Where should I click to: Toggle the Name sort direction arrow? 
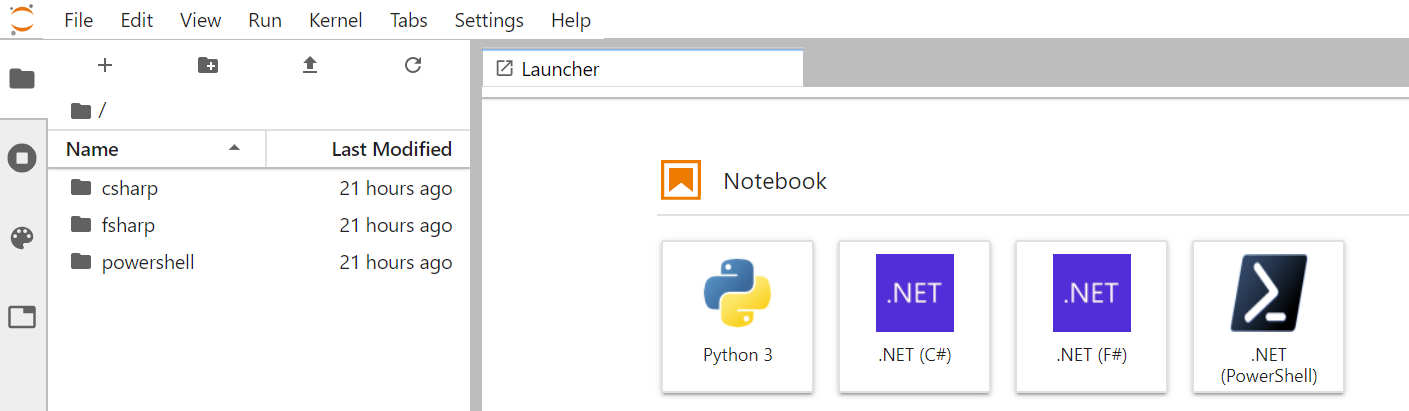234,148
